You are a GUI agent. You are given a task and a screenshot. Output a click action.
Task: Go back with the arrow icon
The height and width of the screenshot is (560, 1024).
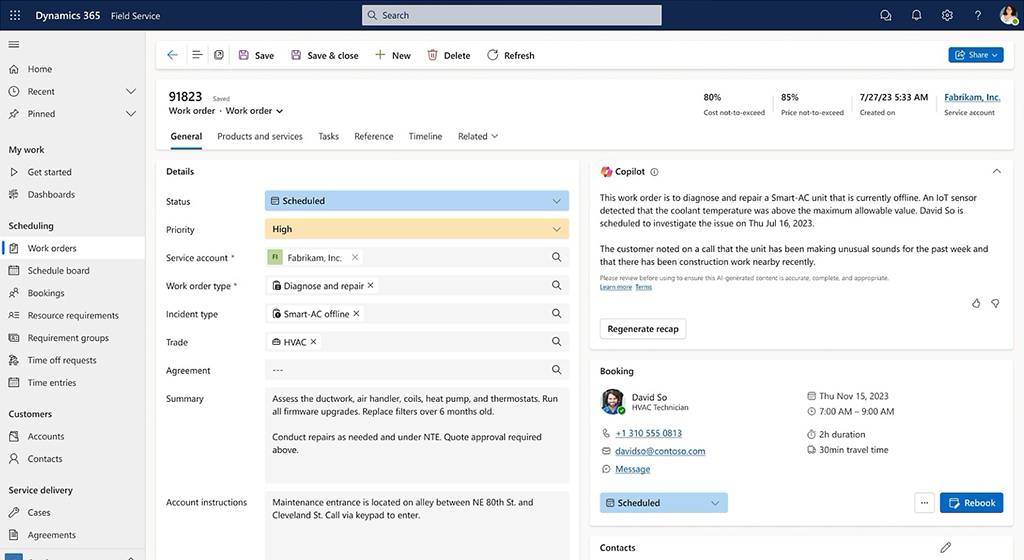click(172, 55)
